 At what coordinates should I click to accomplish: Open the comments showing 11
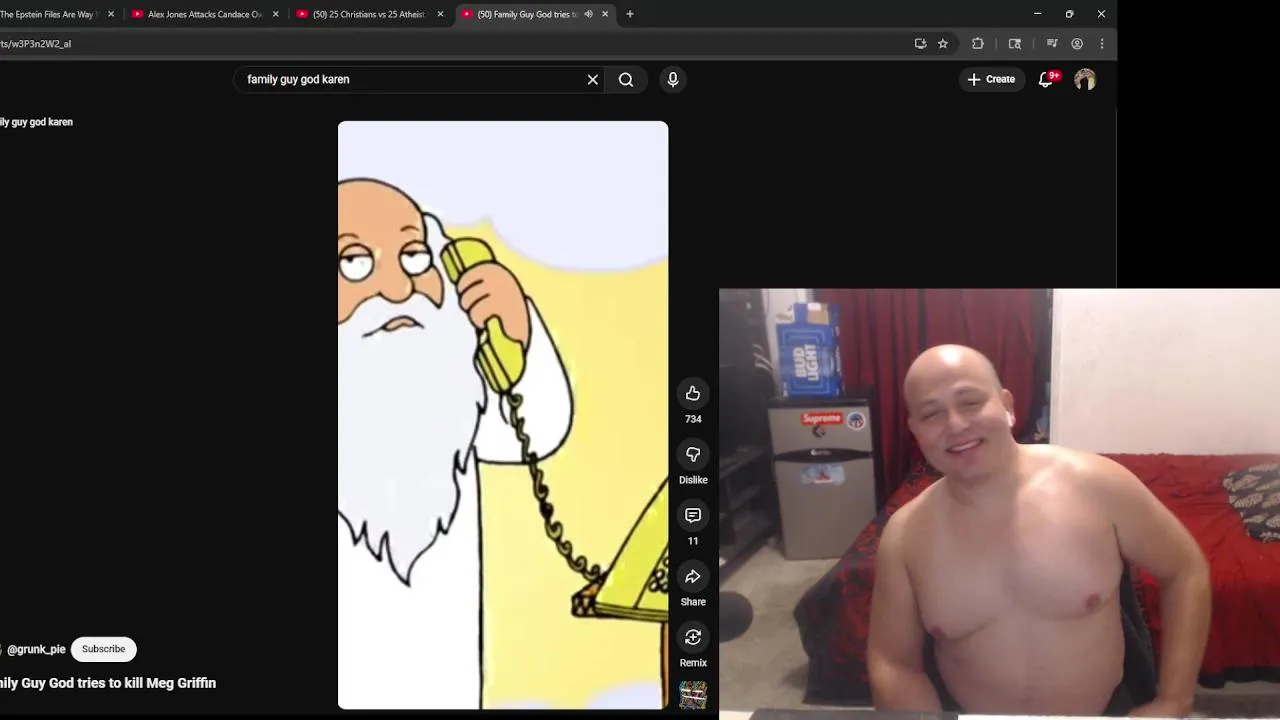pyautogui.click(x=693, y=515)
